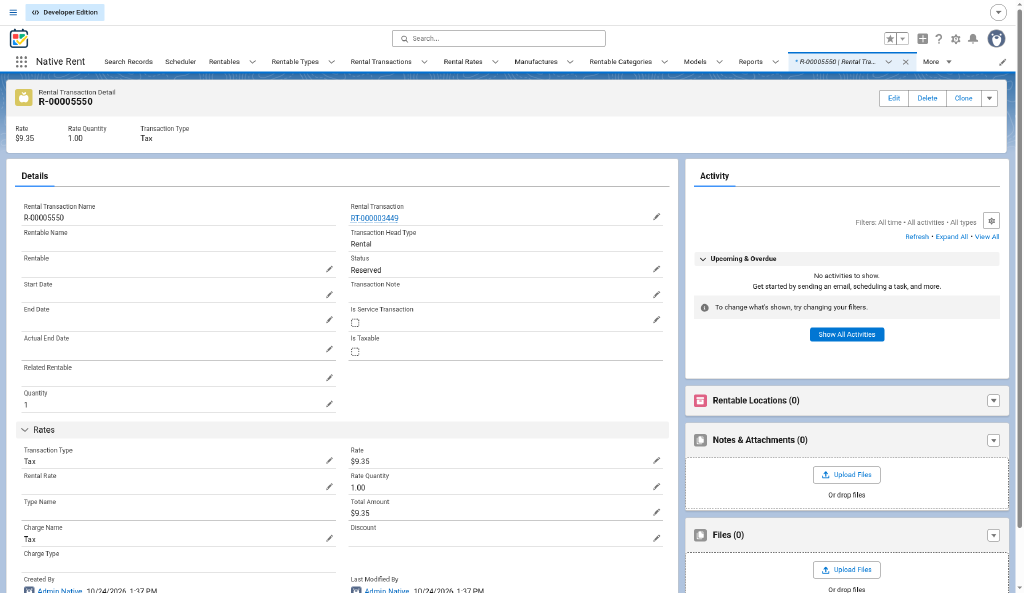Click Upload Files in Notes & Attachments

click(846, 475)
